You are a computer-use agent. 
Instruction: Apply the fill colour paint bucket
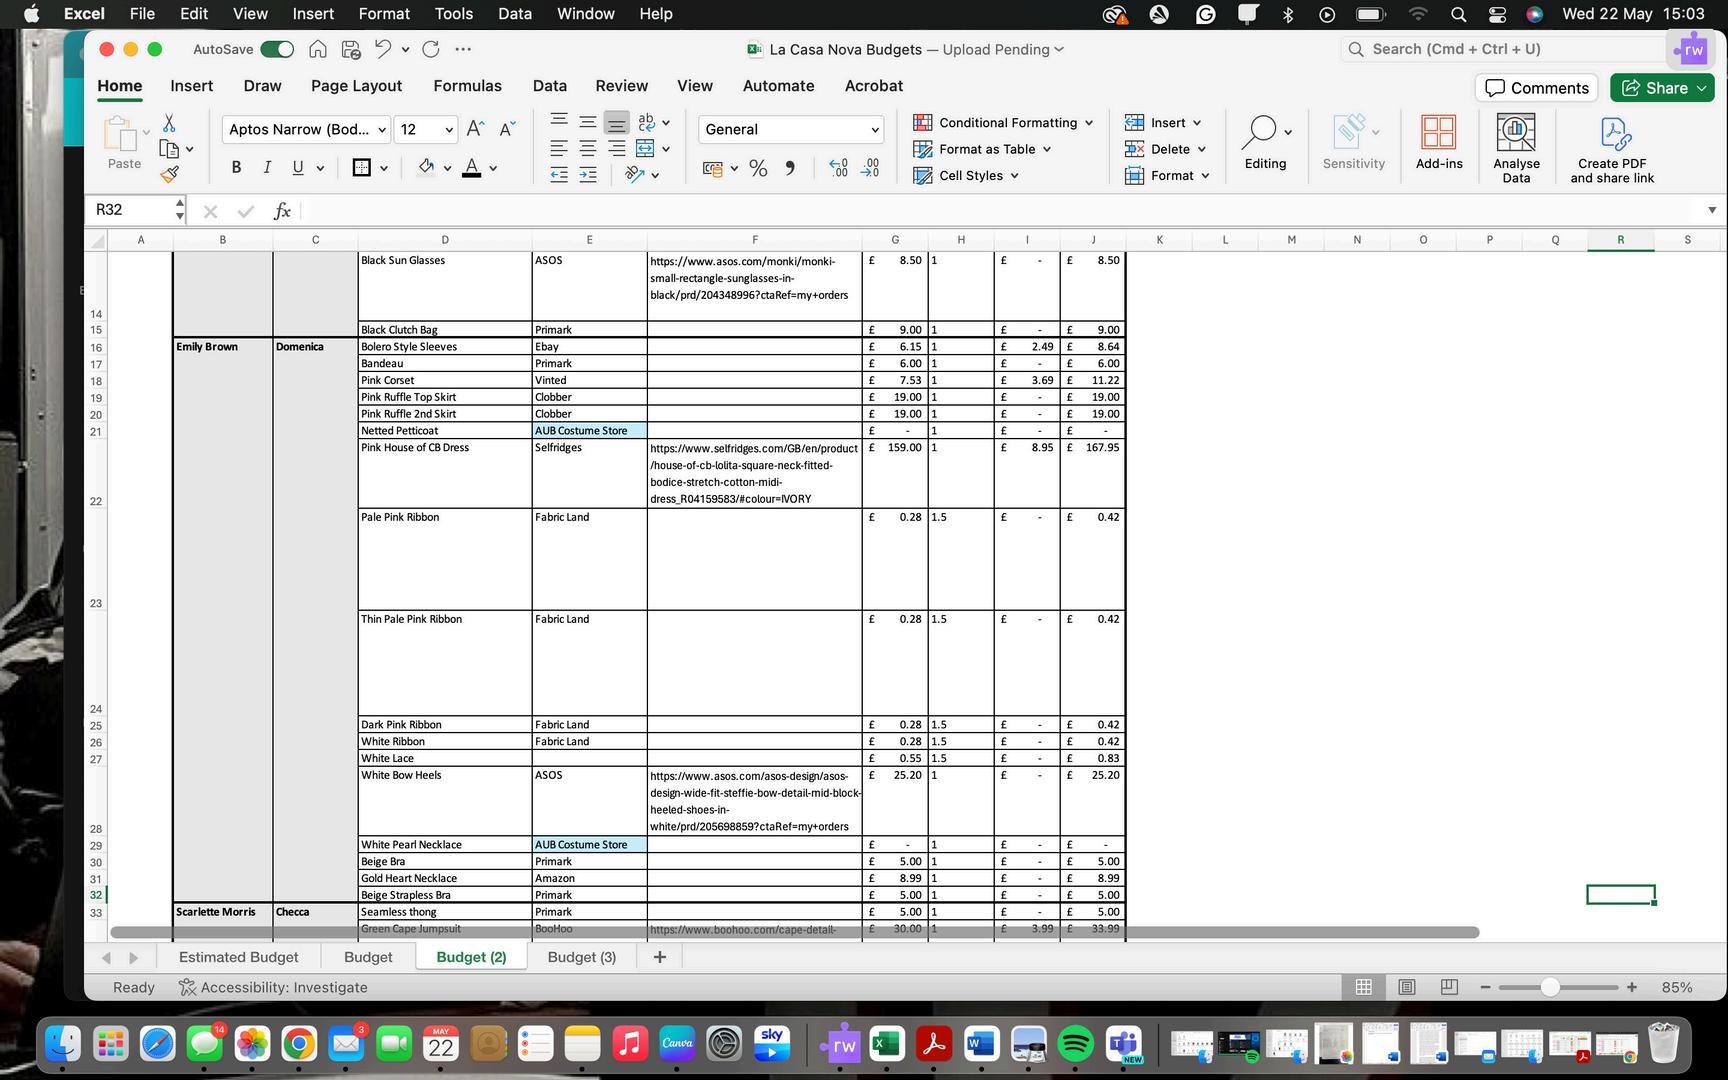(x=426, y=167)
